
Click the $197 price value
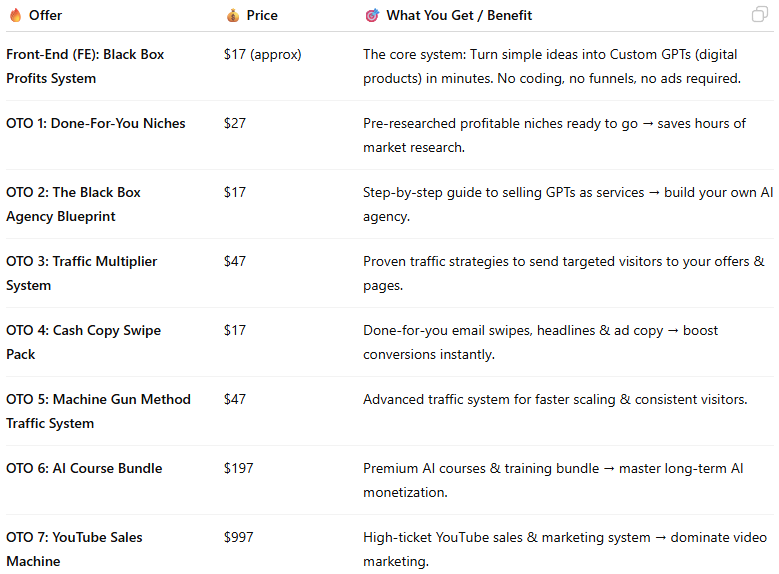pyautogui.click(x=239, y=468)
